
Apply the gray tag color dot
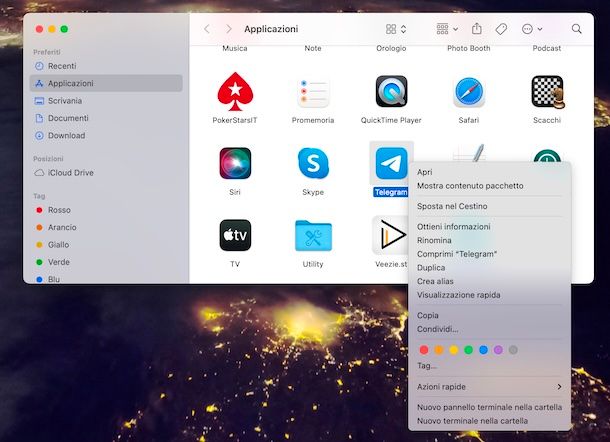click(x=513, y=350)
